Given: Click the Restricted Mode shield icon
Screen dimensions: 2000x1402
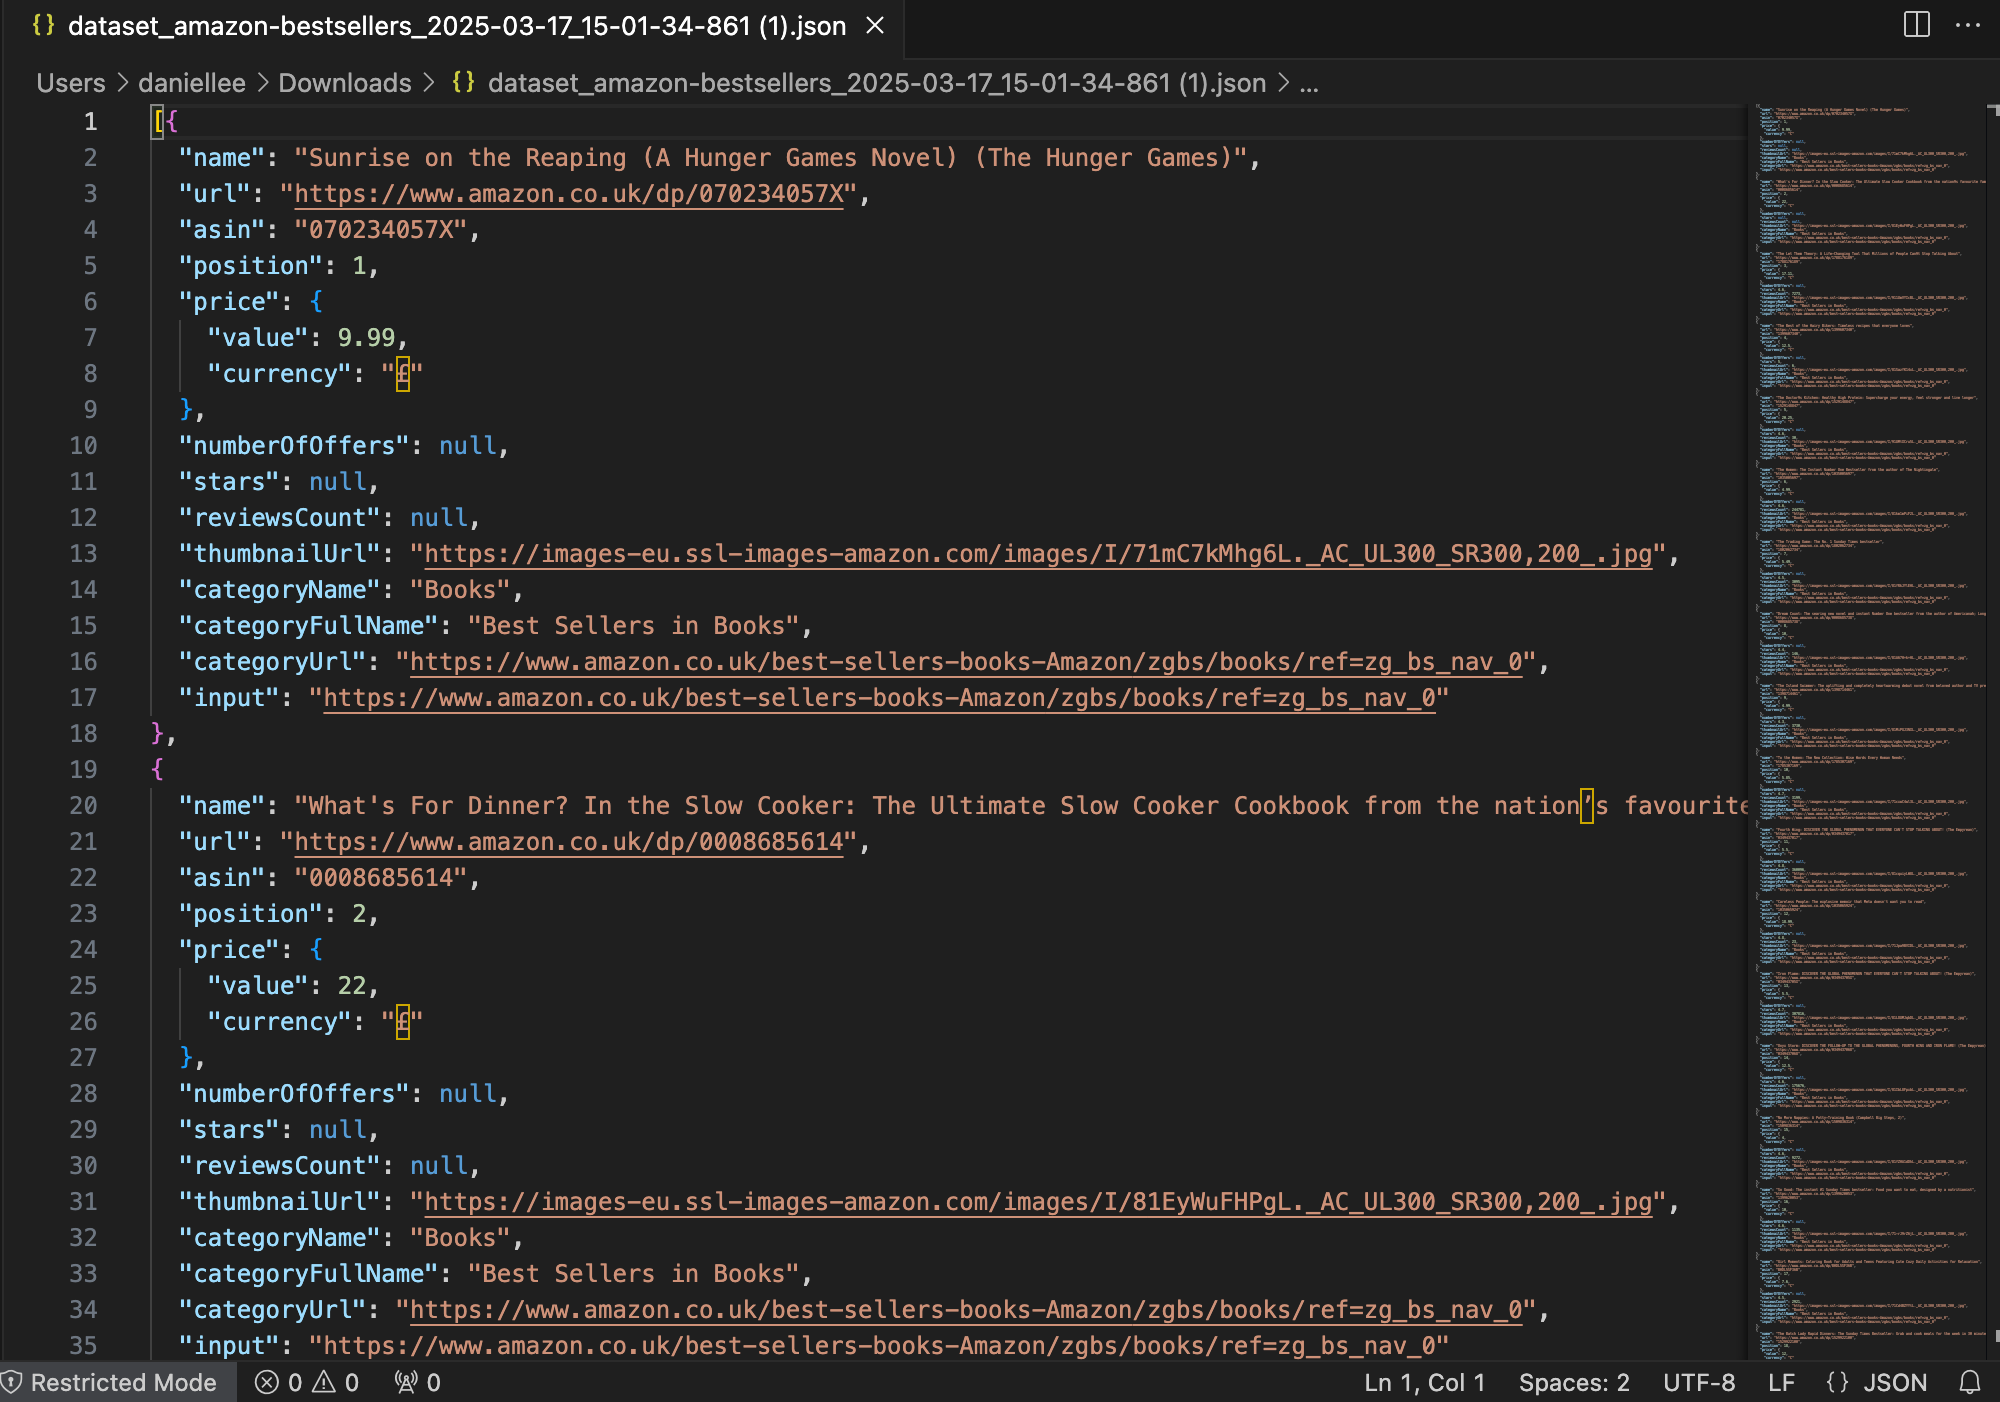Looking at the screenshot, I should 18,1382.
